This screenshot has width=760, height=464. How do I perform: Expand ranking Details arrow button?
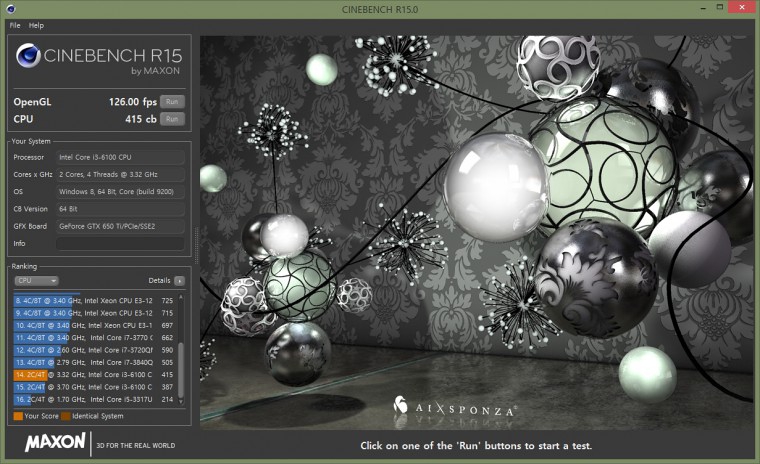tap(179, 281)
